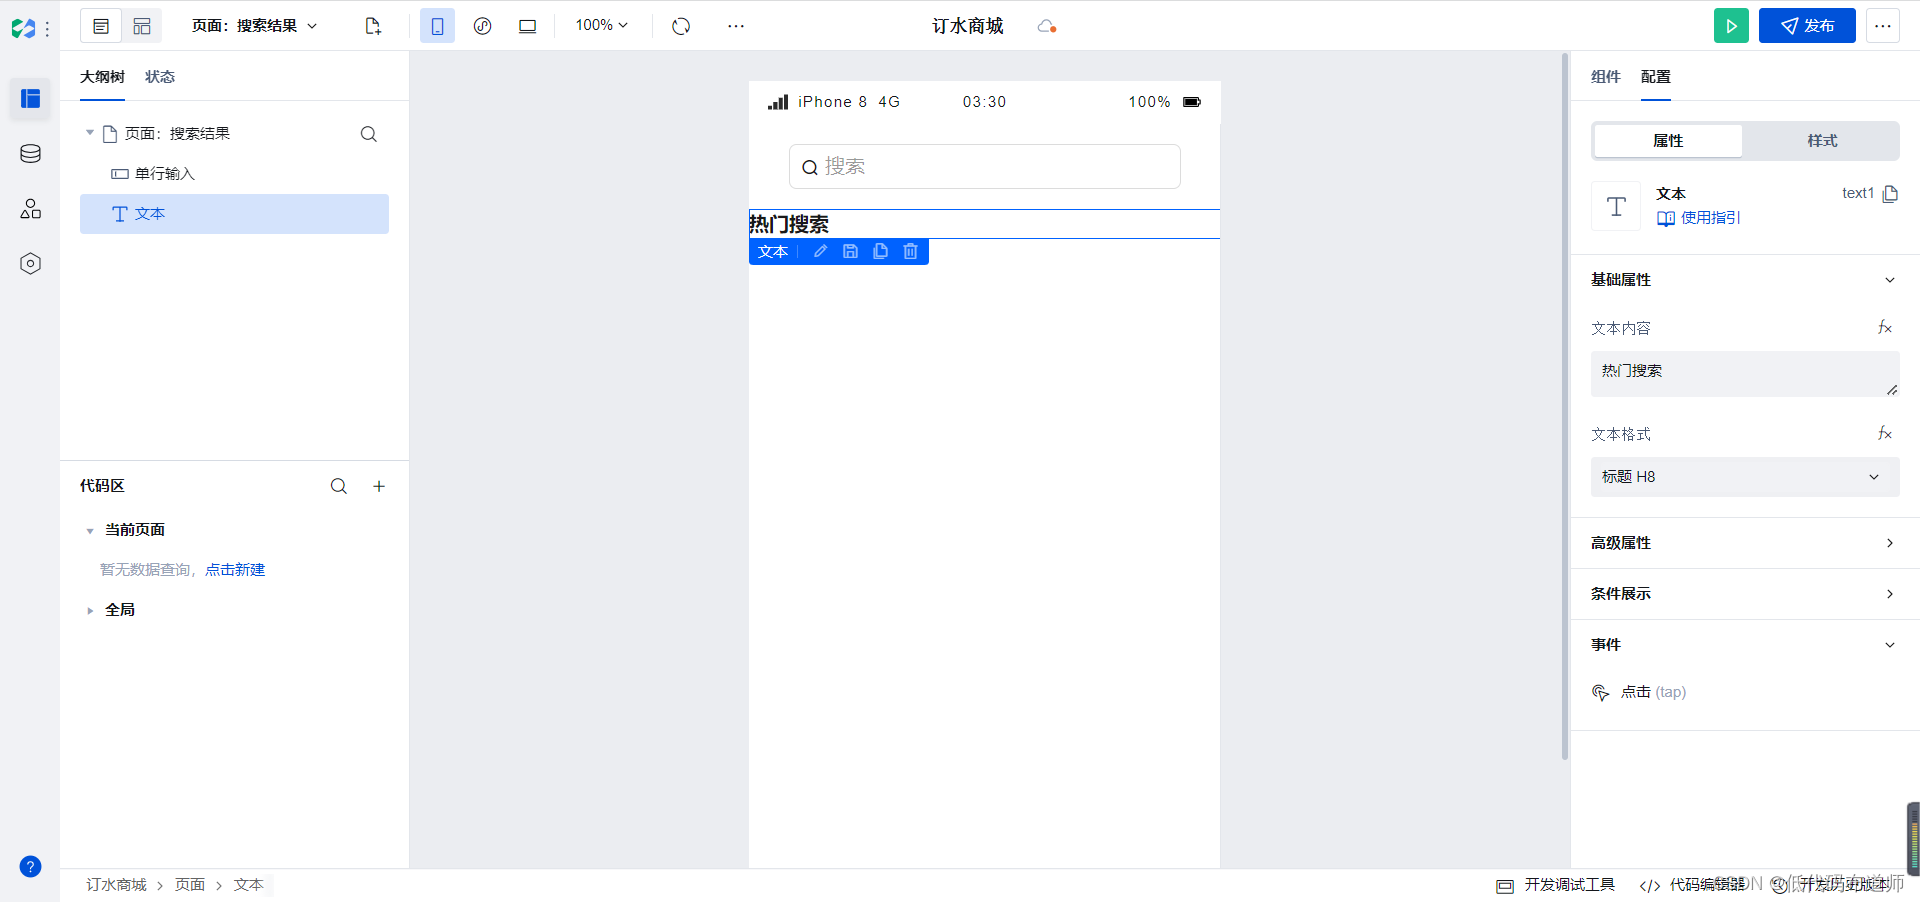Switch to the 组件 tab
1920x902 pixels.
[x=1605, y=77]
